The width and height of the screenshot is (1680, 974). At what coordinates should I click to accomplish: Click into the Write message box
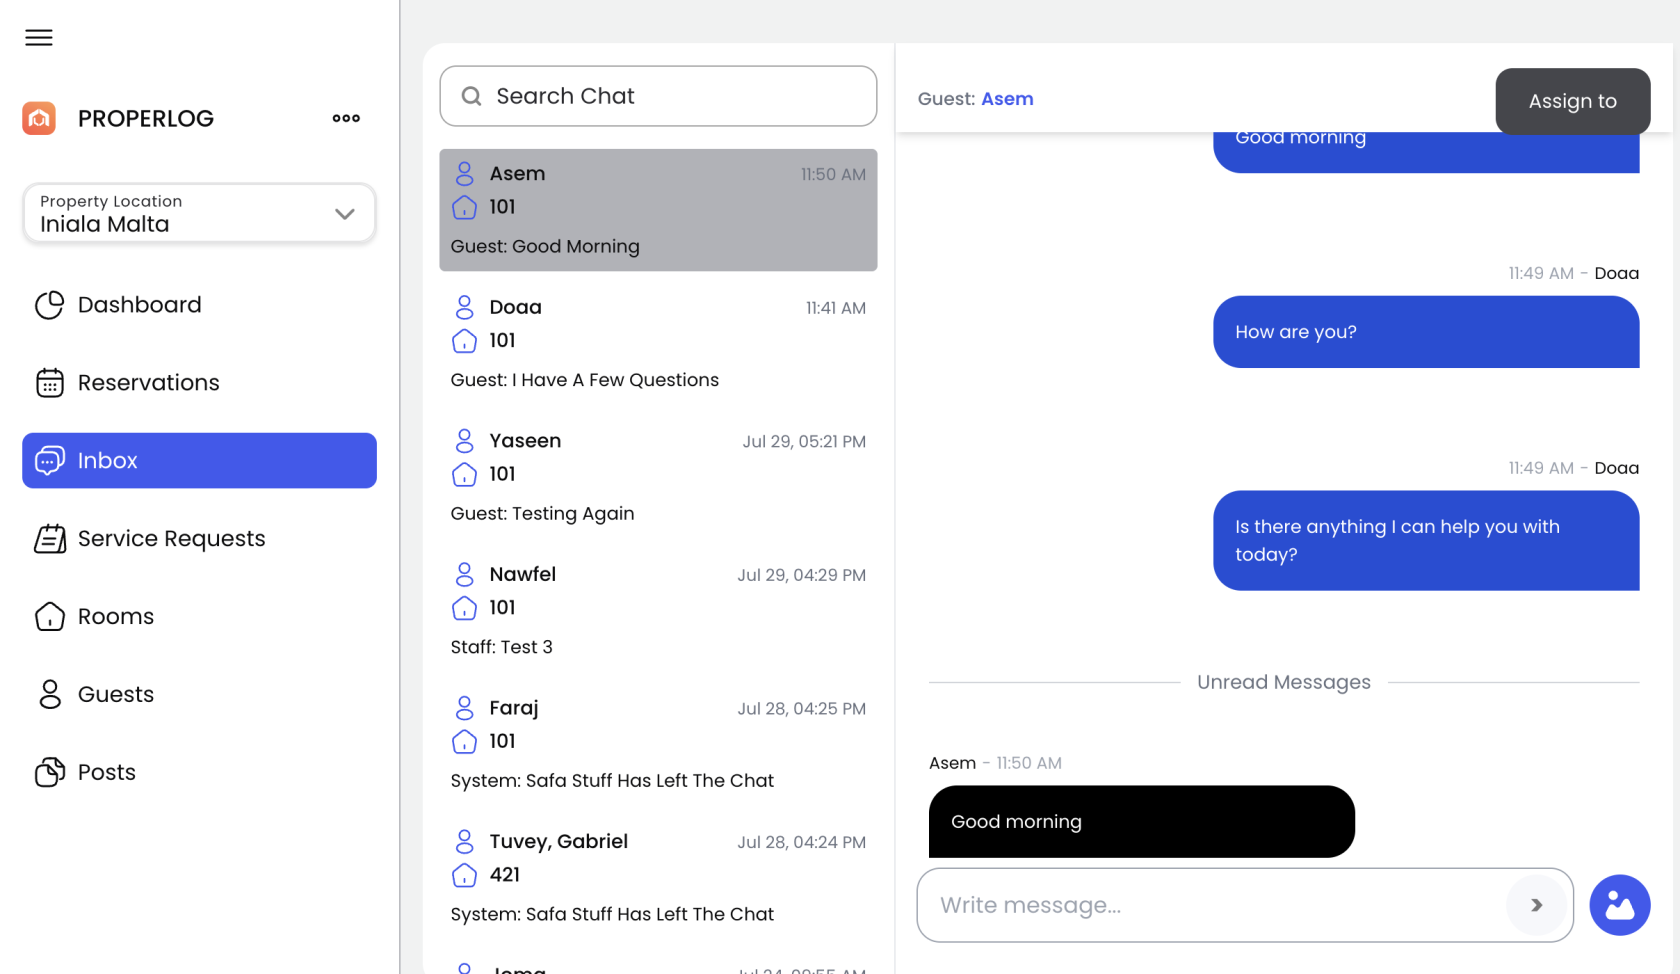[1210, 905]
